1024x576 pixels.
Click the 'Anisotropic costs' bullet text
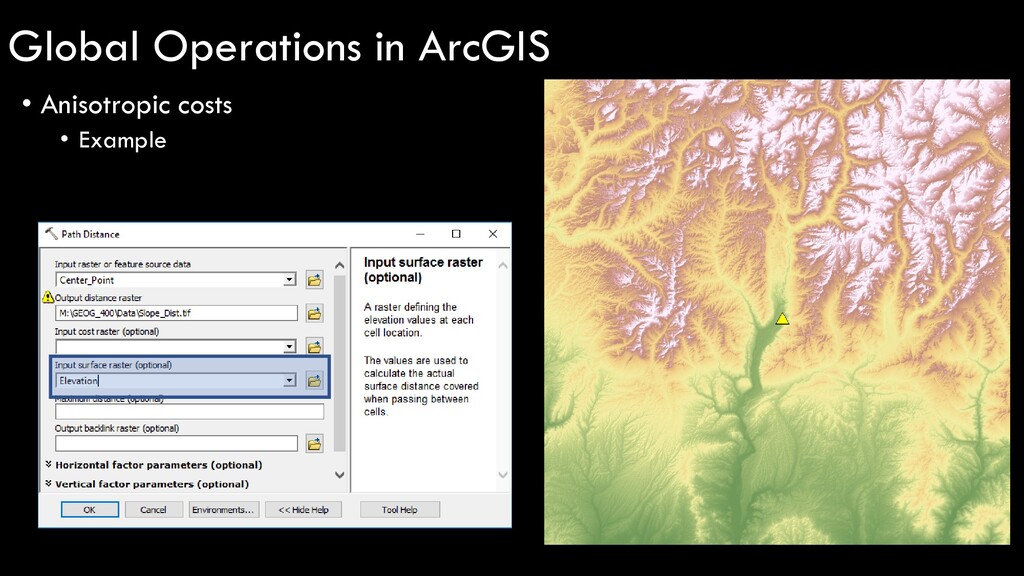pos(136,105)
